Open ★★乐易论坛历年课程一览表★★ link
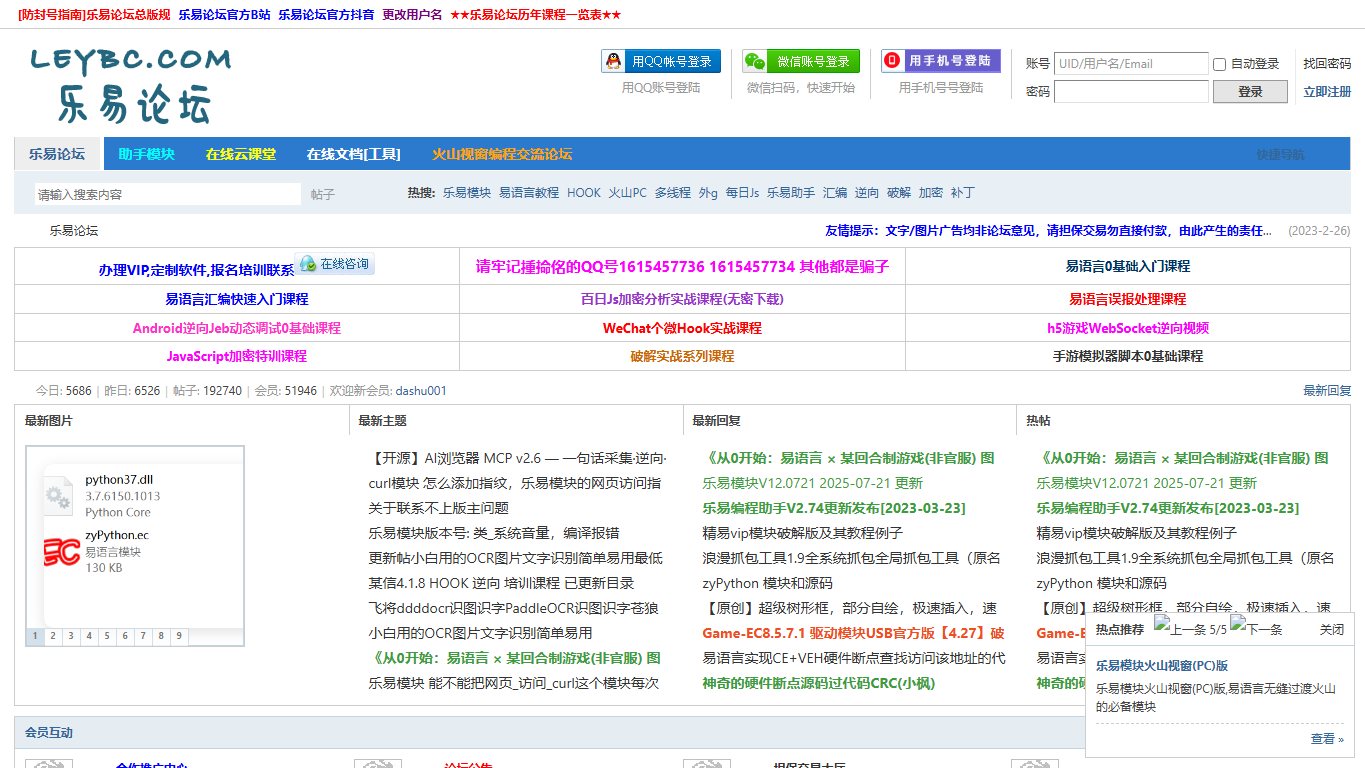This screenshot has height=768, width=1365. pyautogui.click(x=535, y=15)
